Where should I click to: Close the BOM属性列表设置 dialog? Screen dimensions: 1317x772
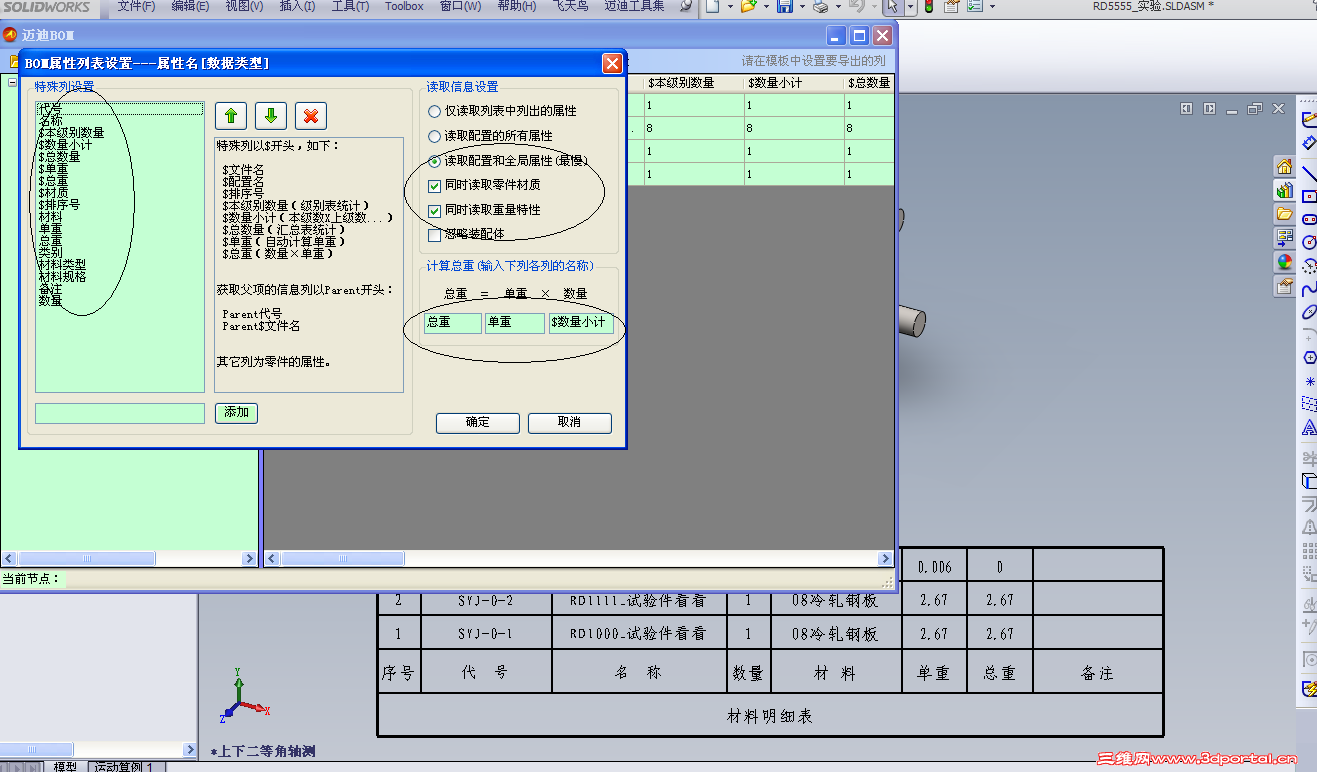pyautogui.click(x=612, y=63)
